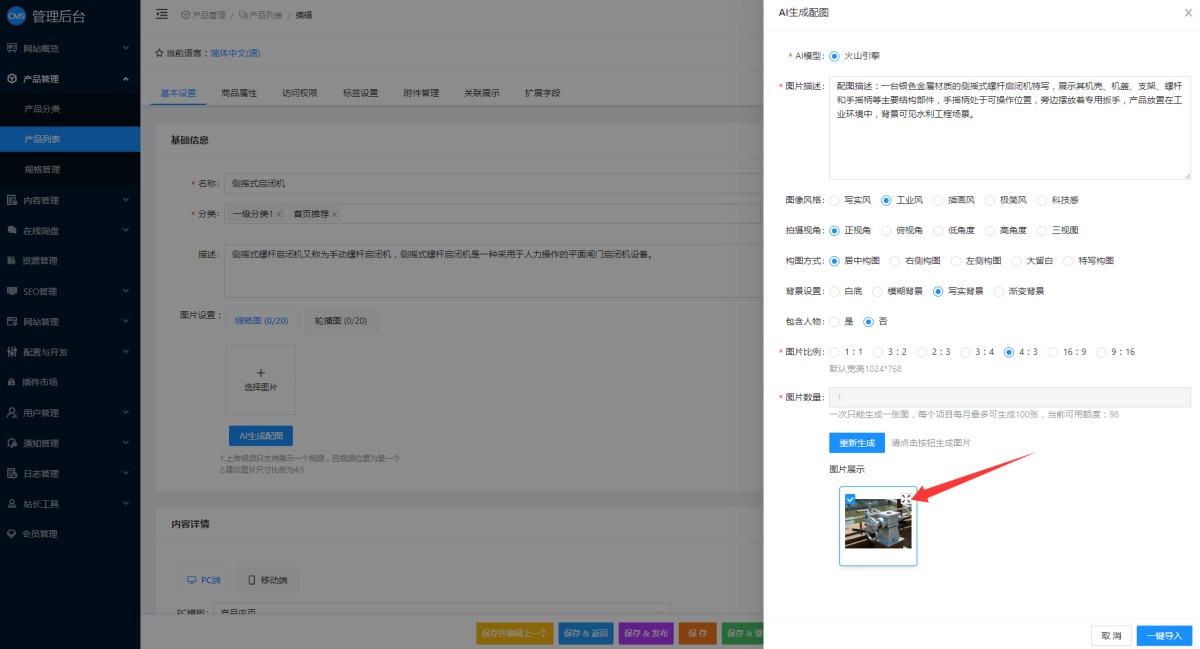1200x649 pixels.
Task: Collapse the 产品管理 sidebar menu
Action: click(125, 79)
